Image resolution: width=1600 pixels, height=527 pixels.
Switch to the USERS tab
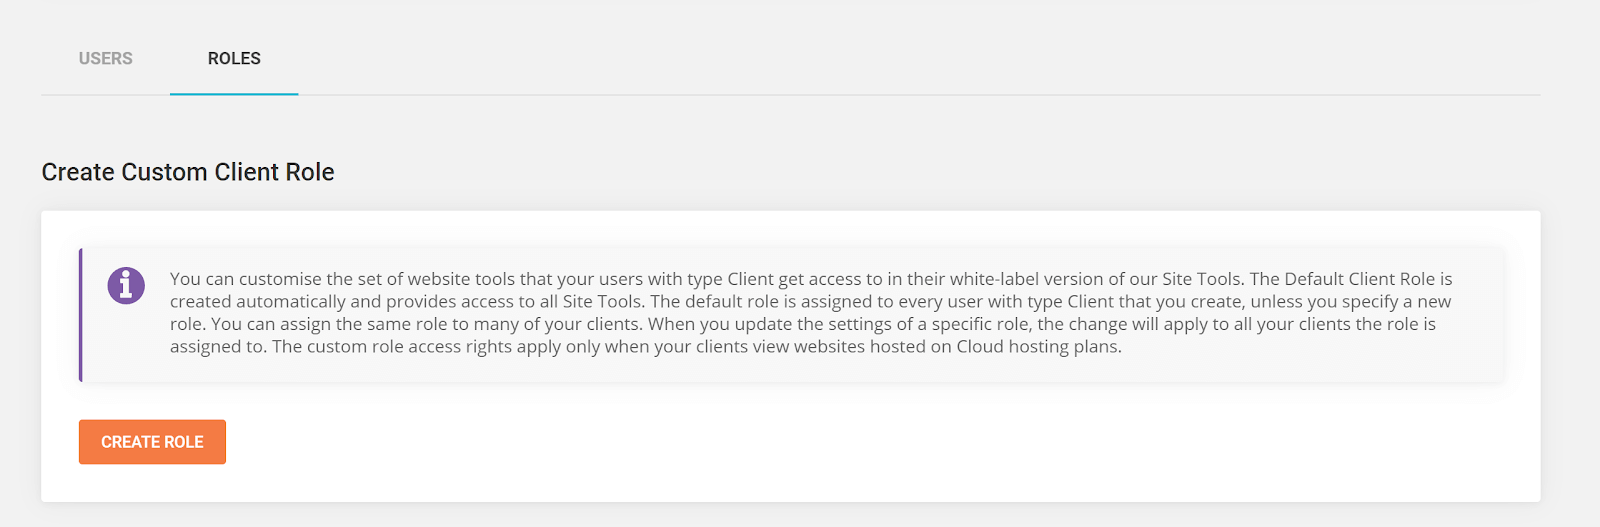(x=105, y=58)
